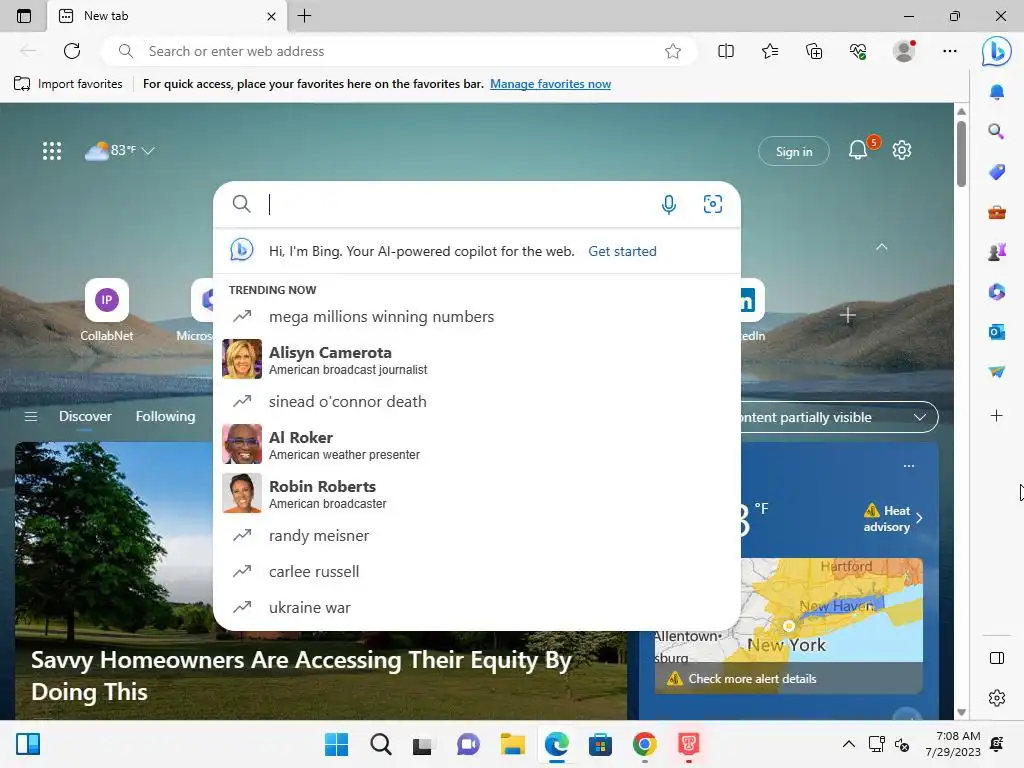Click the Sign in button

pos(793,152)
